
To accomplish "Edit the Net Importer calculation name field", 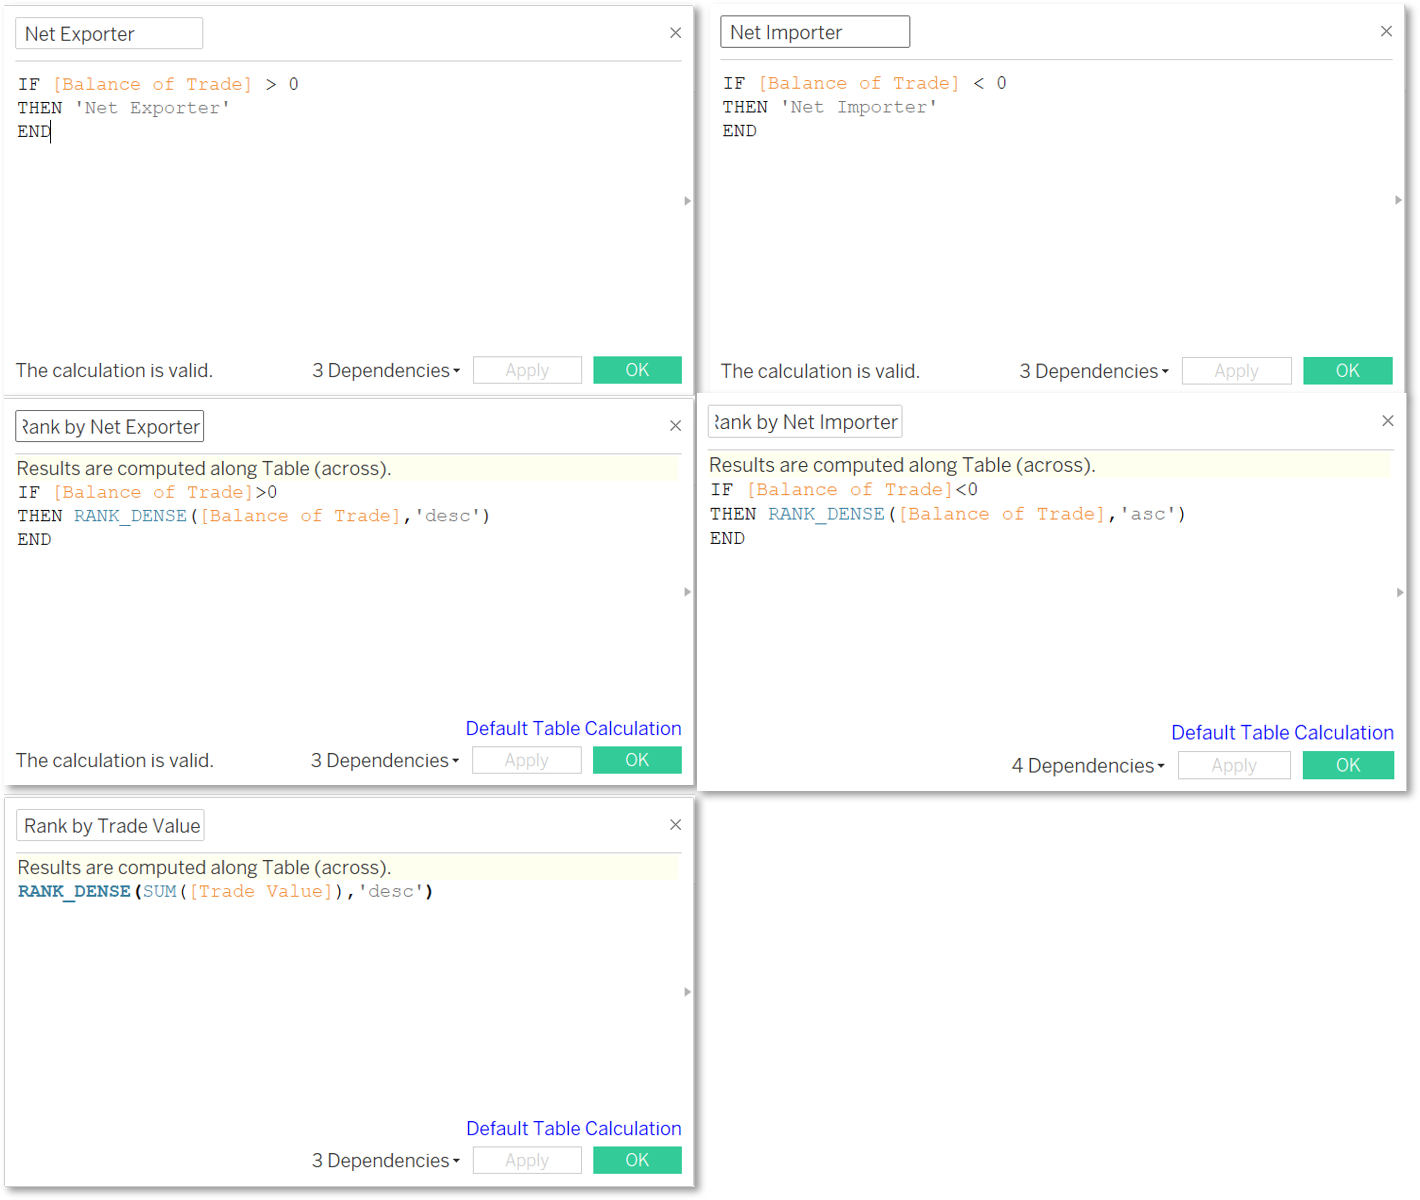I will [x=814, y=32].
